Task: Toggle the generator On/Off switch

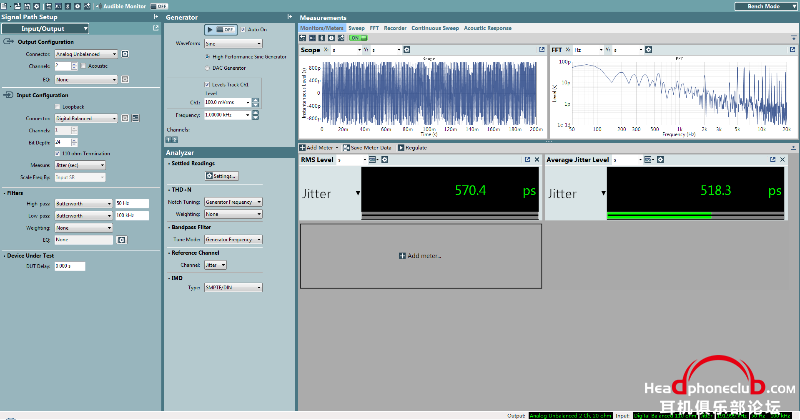Action: [220, 30]
